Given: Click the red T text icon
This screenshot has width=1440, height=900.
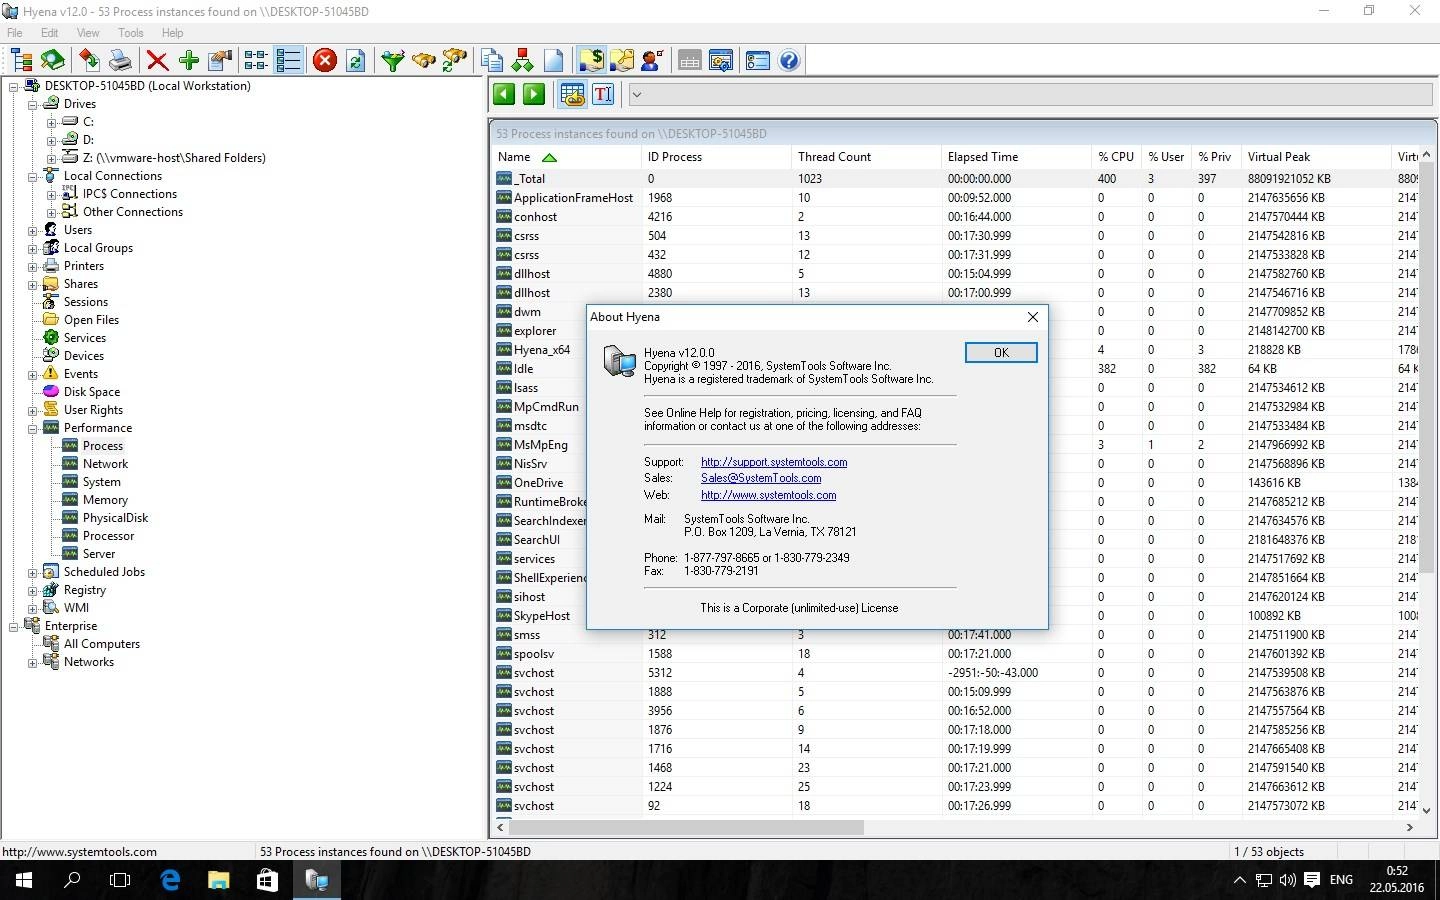Looking at the screenshot, I should click(x=603, y=95).
